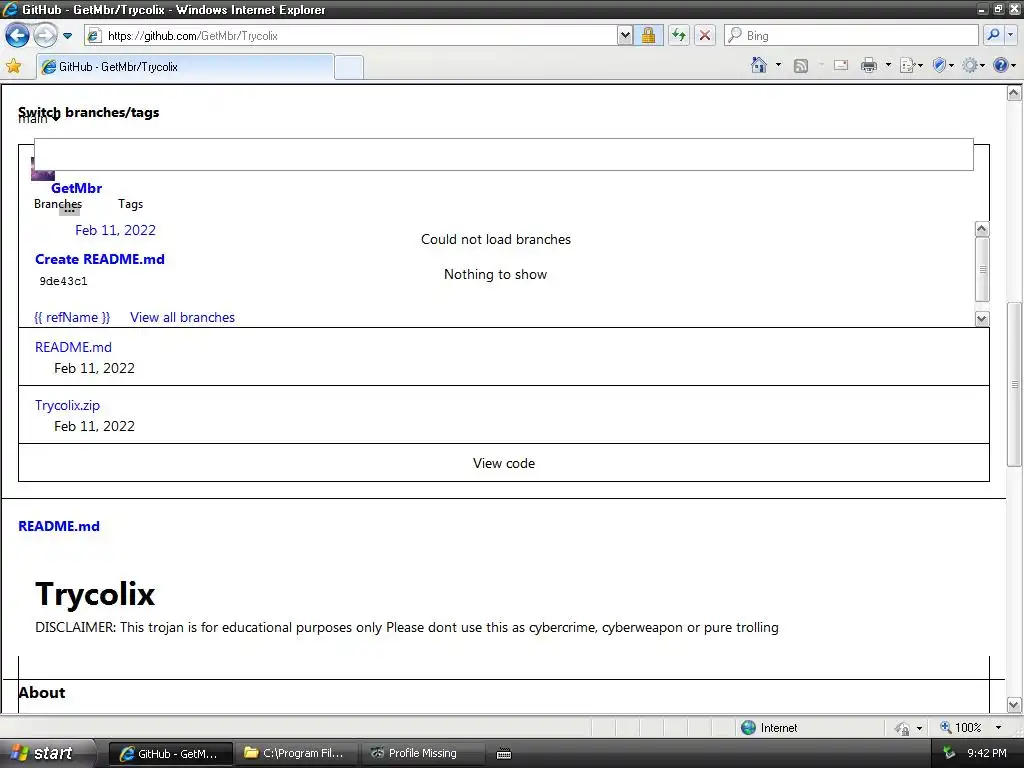The image size is (1024, 768).
Task: Open the Page menu icon
Action: 911,65
